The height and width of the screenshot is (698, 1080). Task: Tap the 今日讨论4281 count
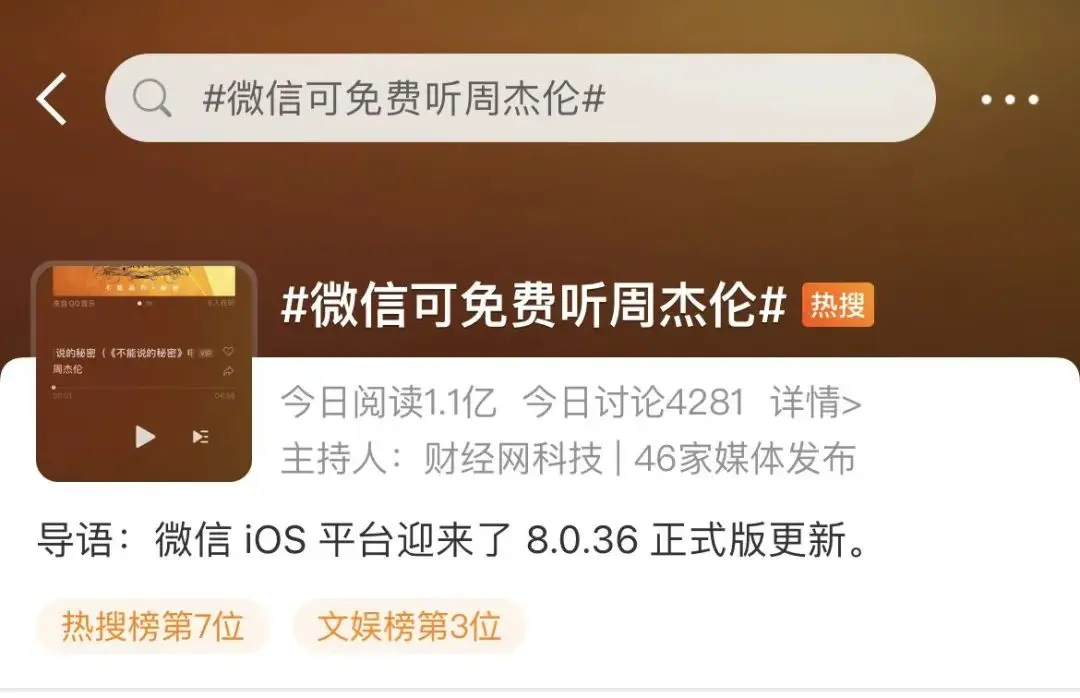coord(633,402)
